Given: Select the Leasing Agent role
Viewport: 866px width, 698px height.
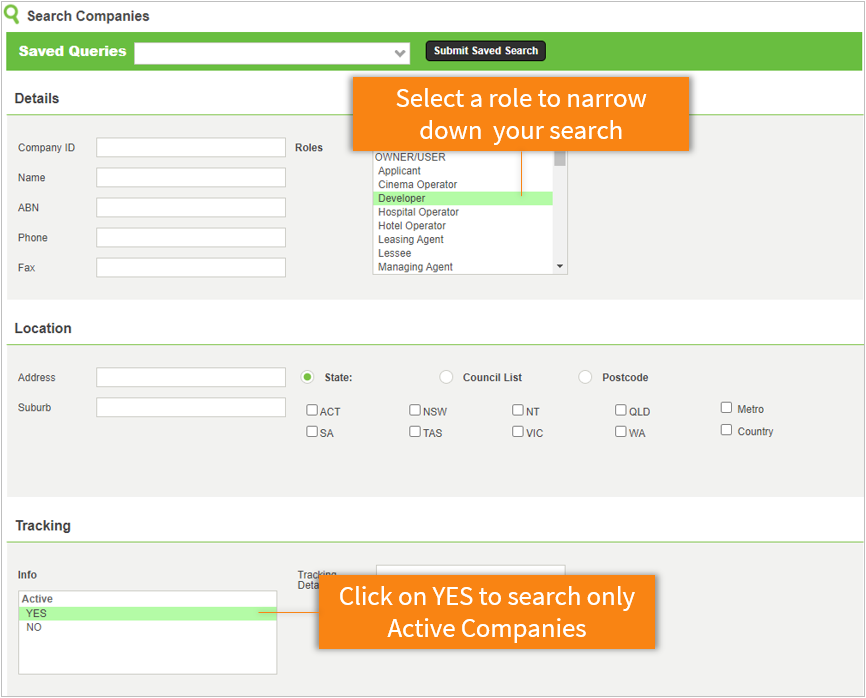Looking at the screenshot, I should coord(463,240).
